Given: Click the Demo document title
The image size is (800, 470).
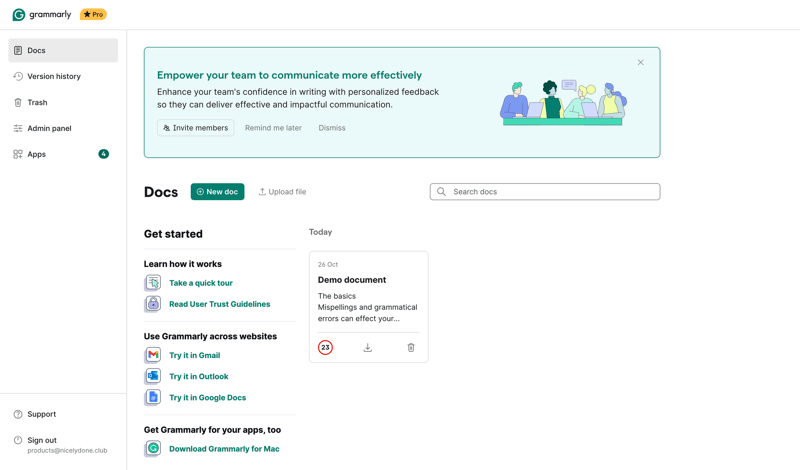Looking at the screenshot, I should click(x=352, y=280).
